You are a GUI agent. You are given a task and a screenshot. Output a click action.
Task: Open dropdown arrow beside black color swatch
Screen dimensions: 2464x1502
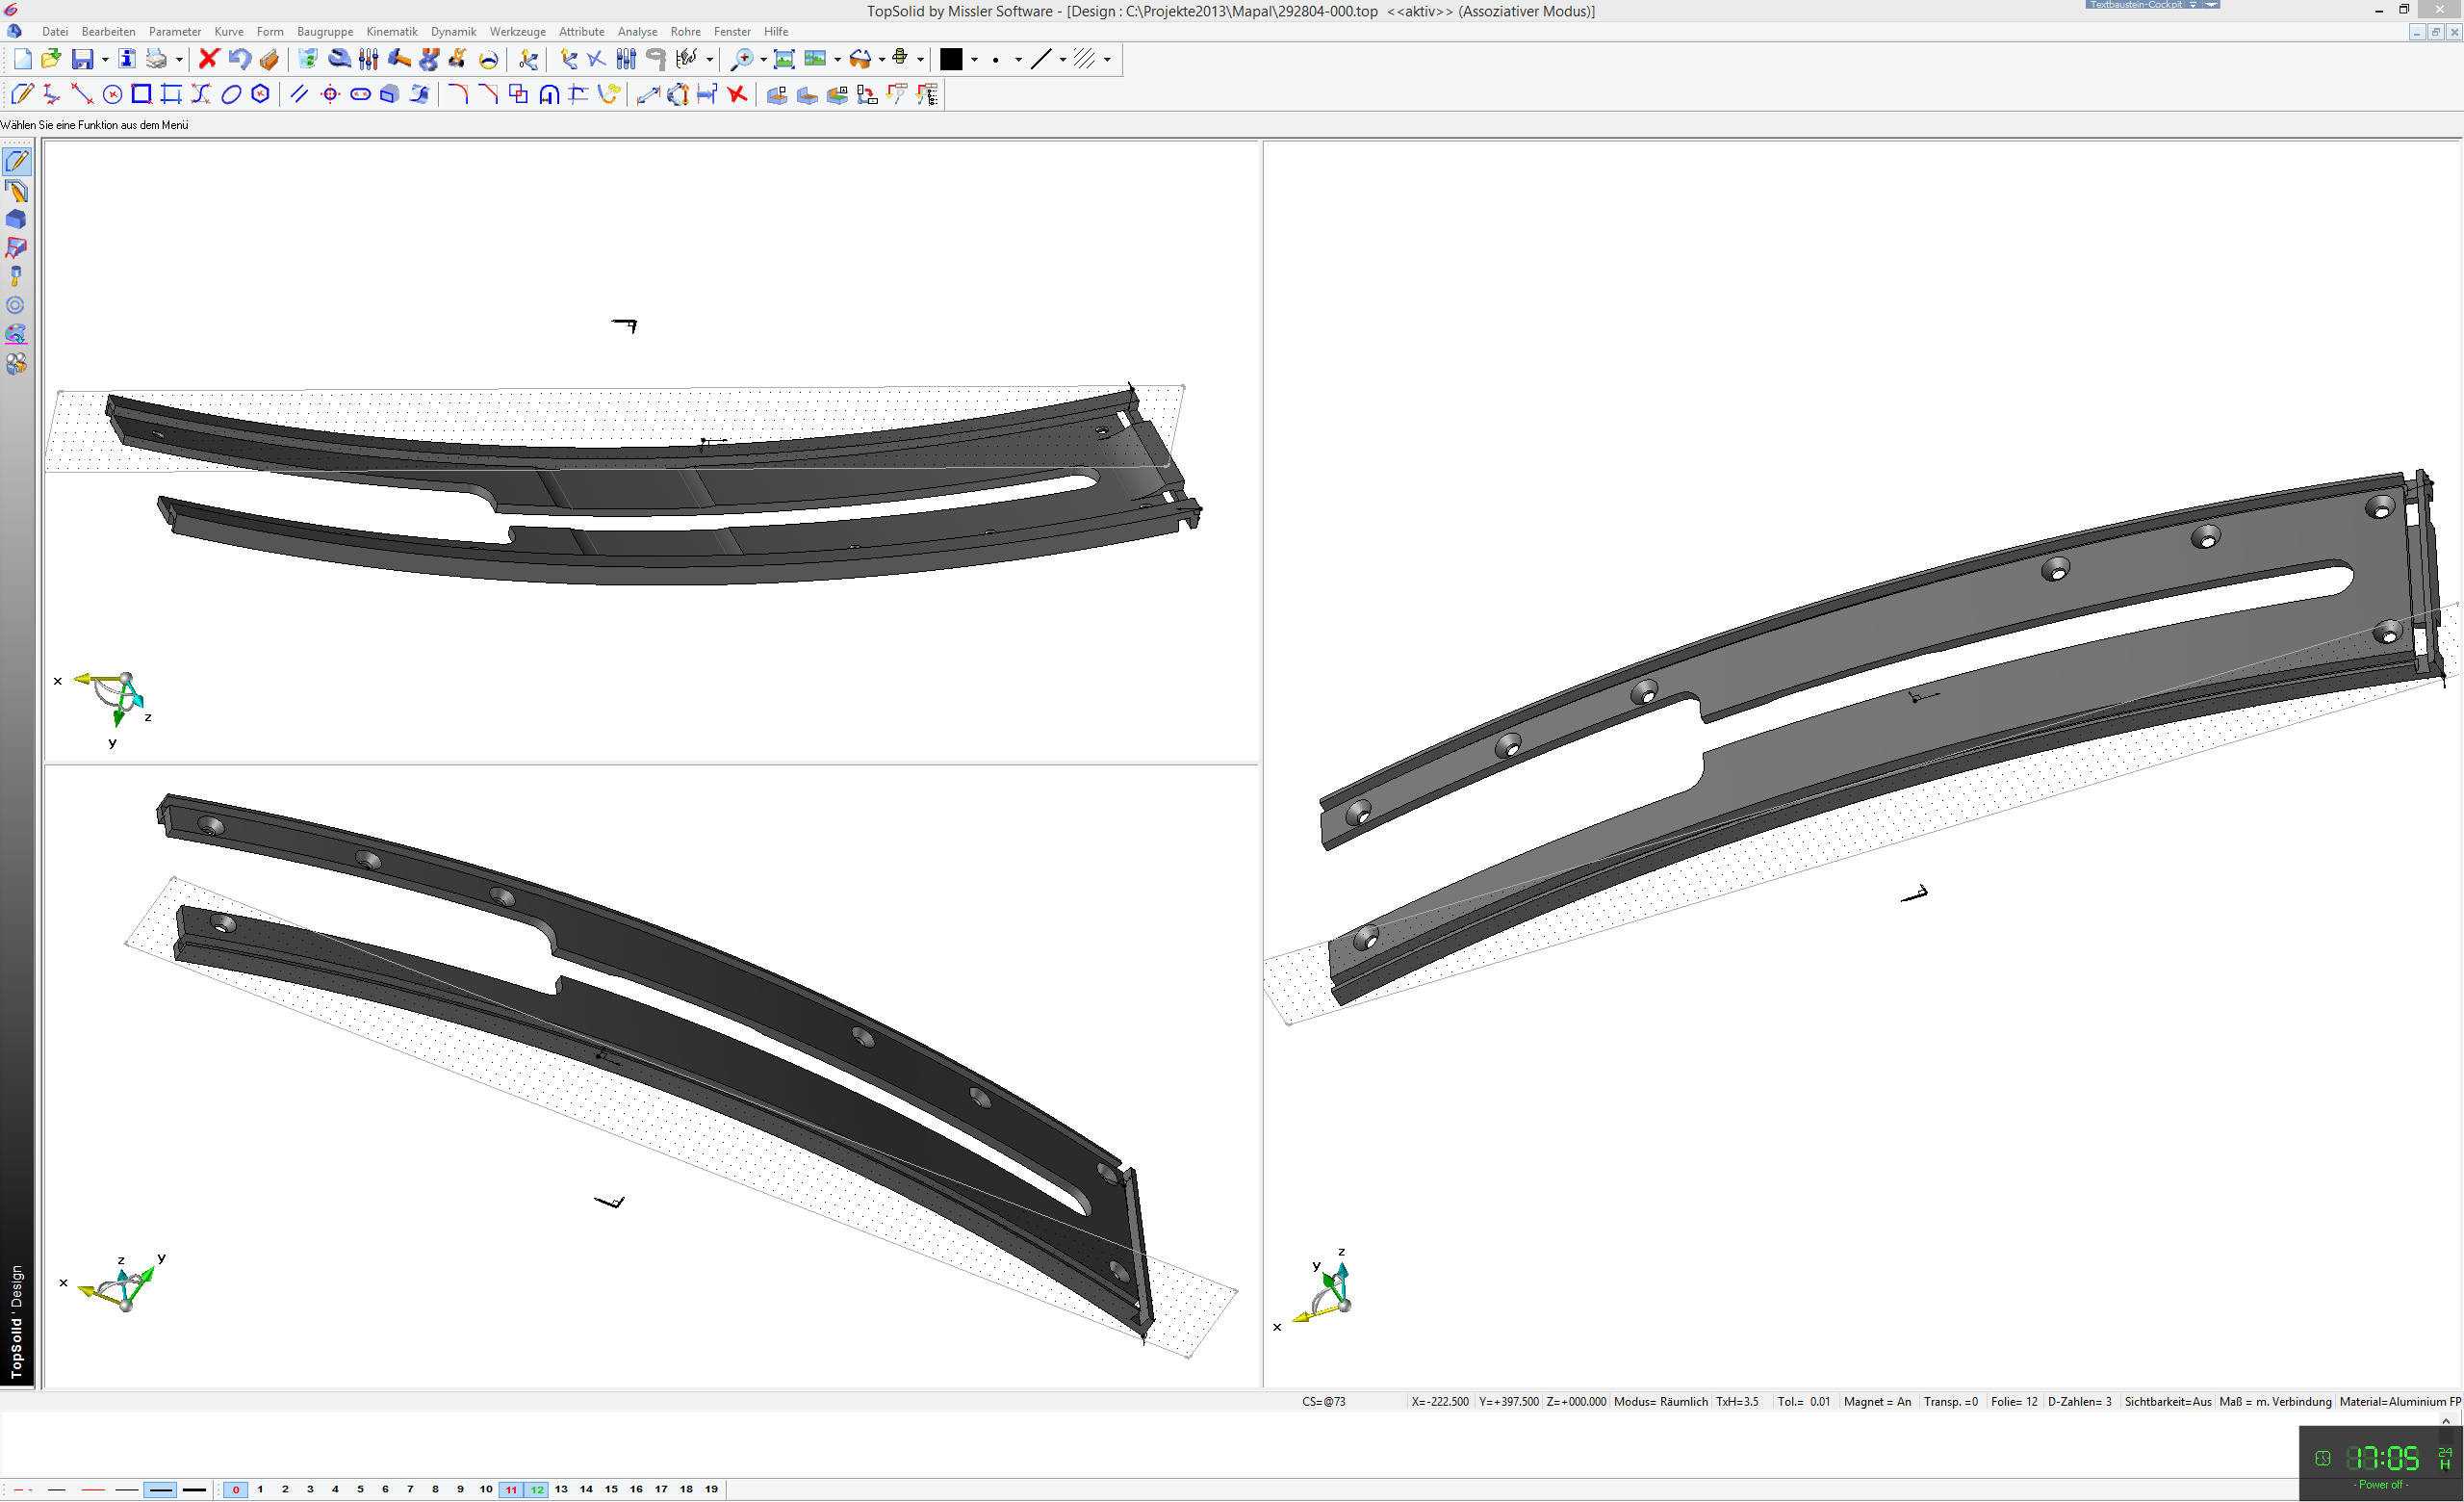974,60
